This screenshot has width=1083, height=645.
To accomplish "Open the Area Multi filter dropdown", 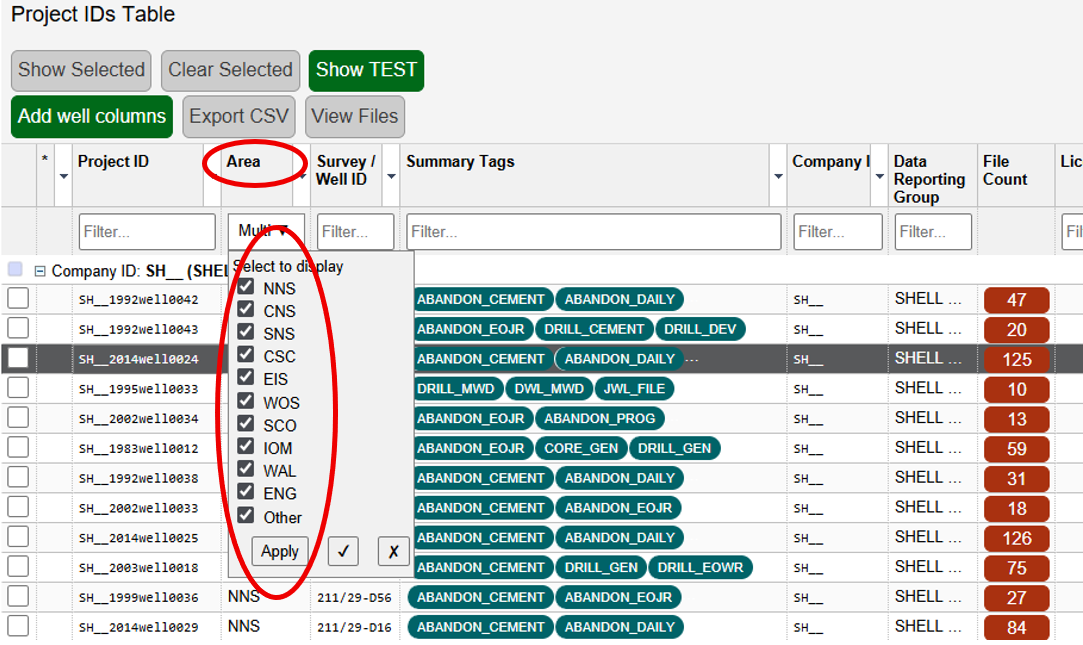I will click(x=265, y=231).
